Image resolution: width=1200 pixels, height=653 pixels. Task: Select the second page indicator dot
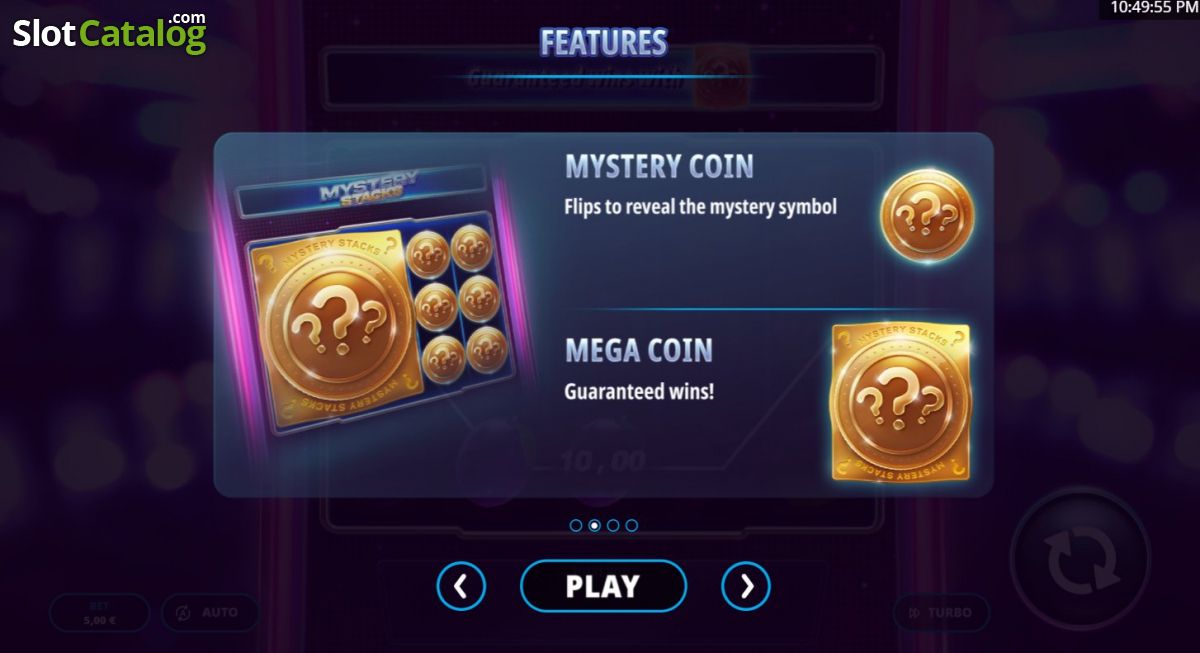pos(594,525)
